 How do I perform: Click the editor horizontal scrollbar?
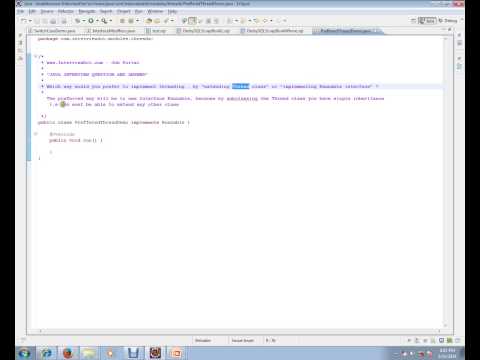240,331
